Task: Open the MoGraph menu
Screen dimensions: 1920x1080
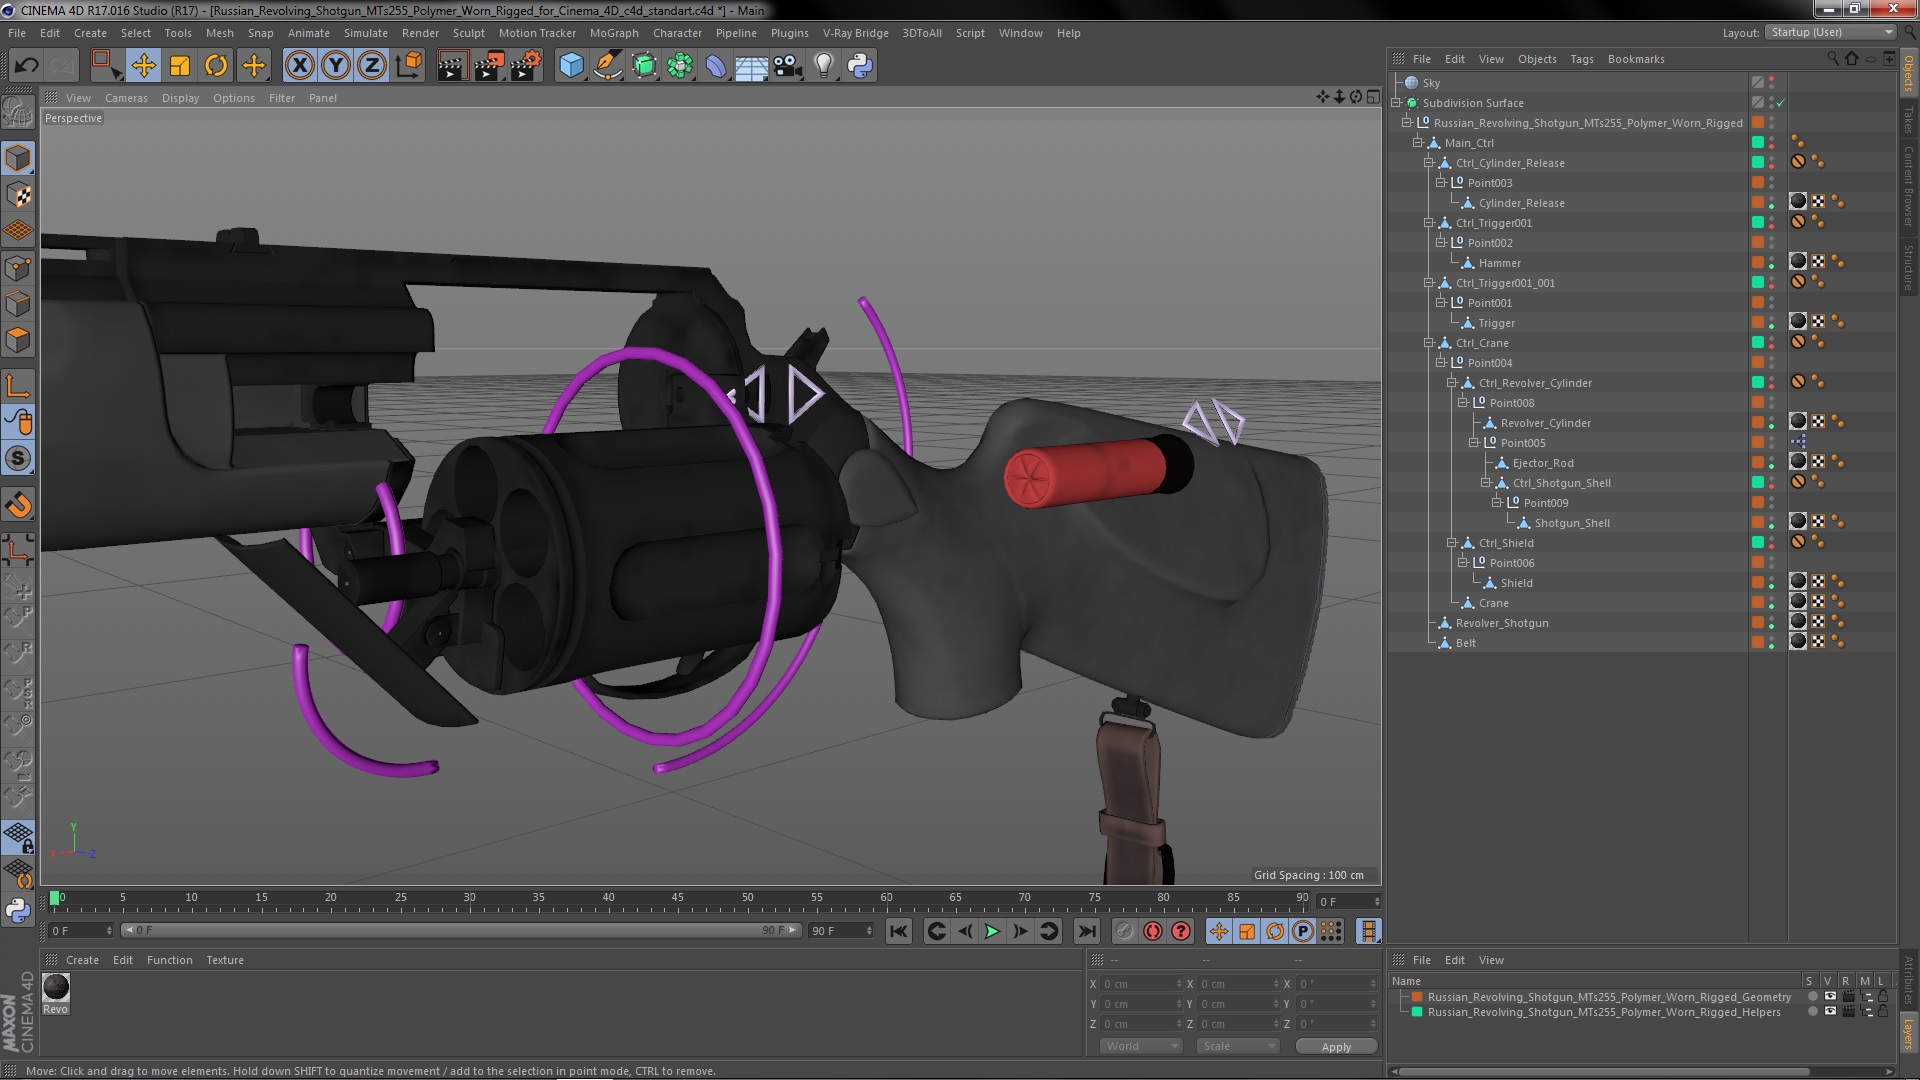Action: click(x=613, y=33)
